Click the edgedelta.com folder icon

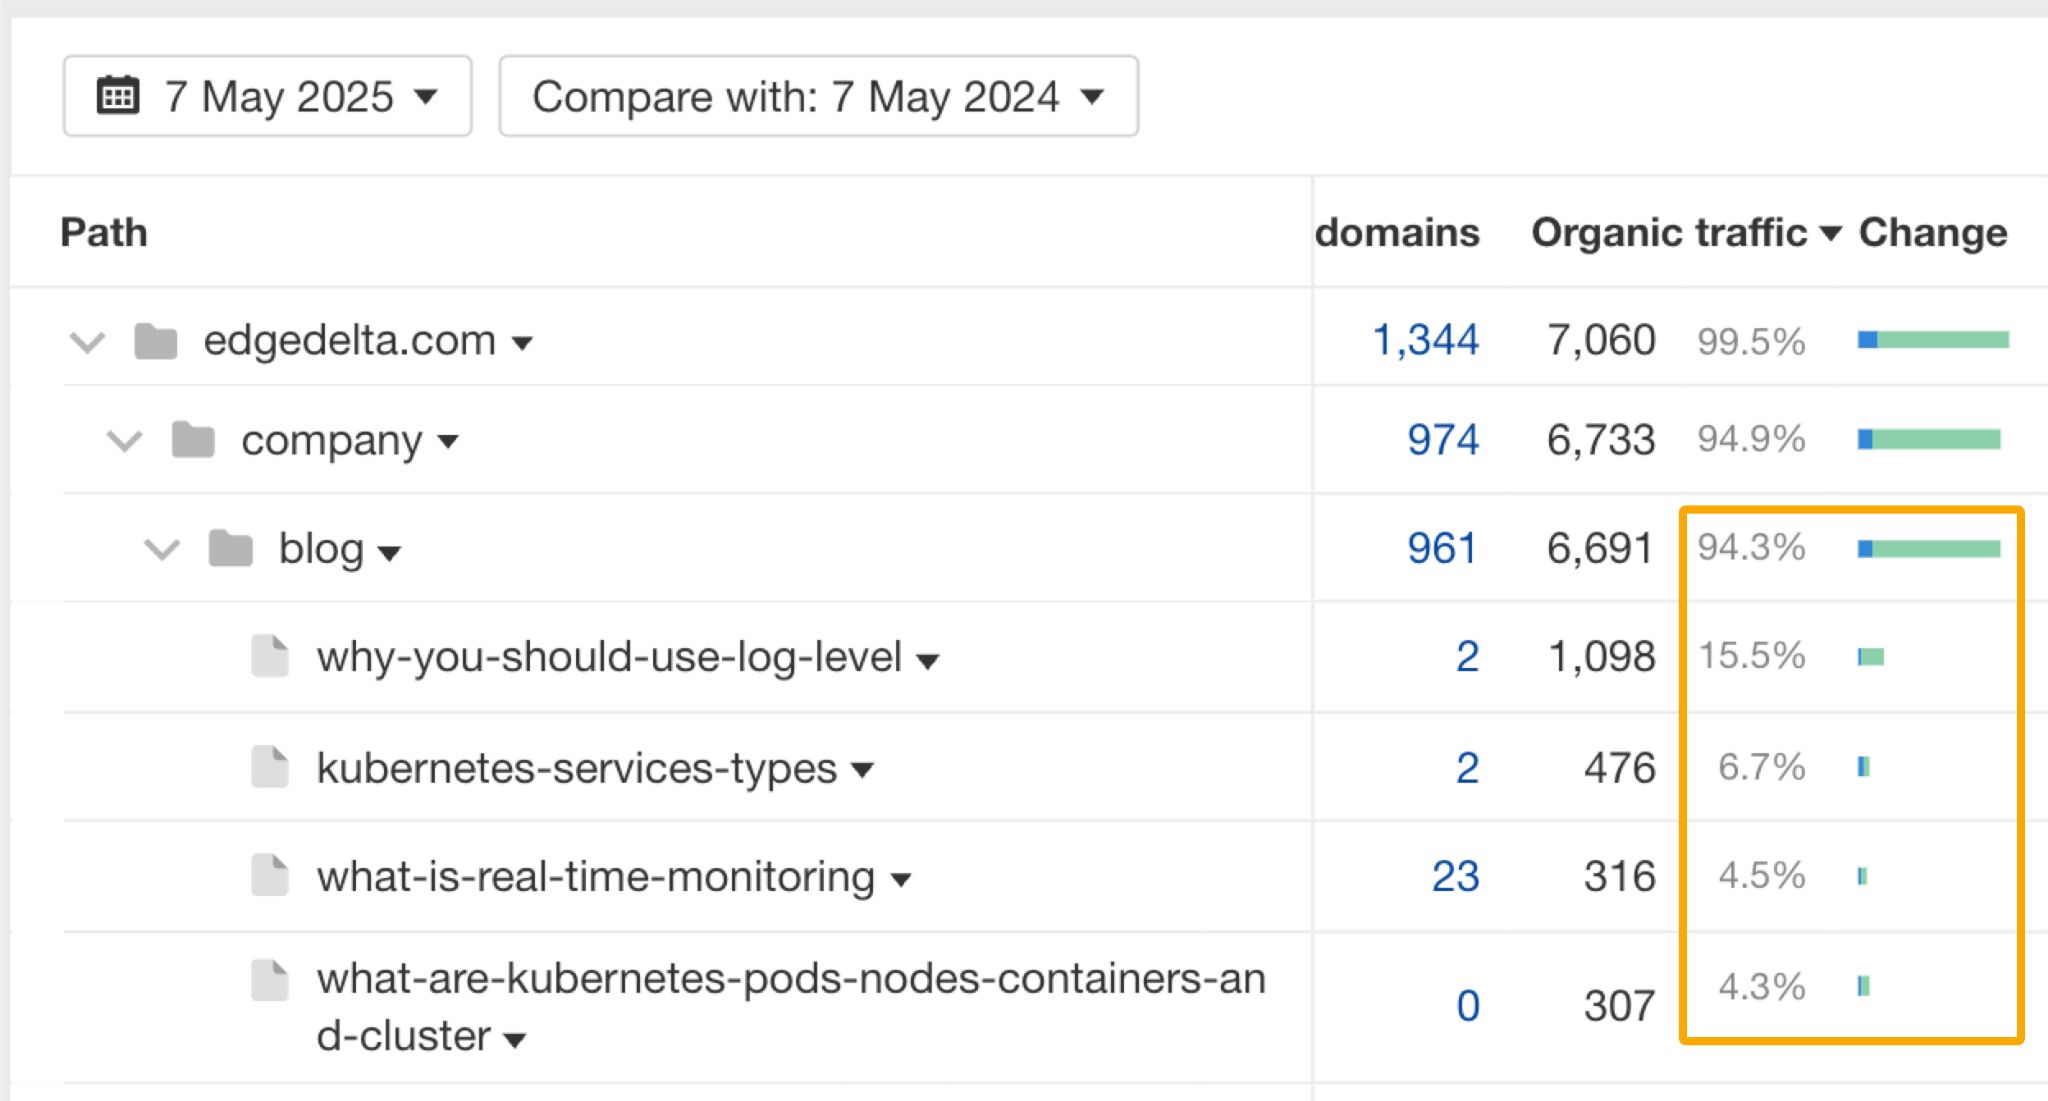click(x=156, y=341)
